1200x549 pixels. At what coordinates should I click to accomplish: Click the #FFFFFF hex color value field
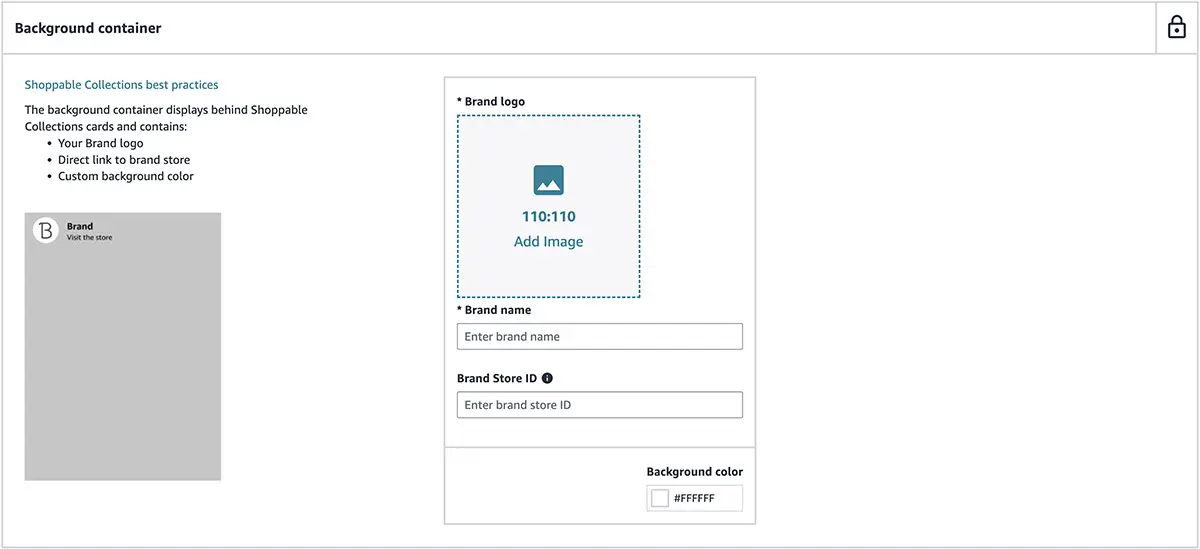tap(694, 498)
